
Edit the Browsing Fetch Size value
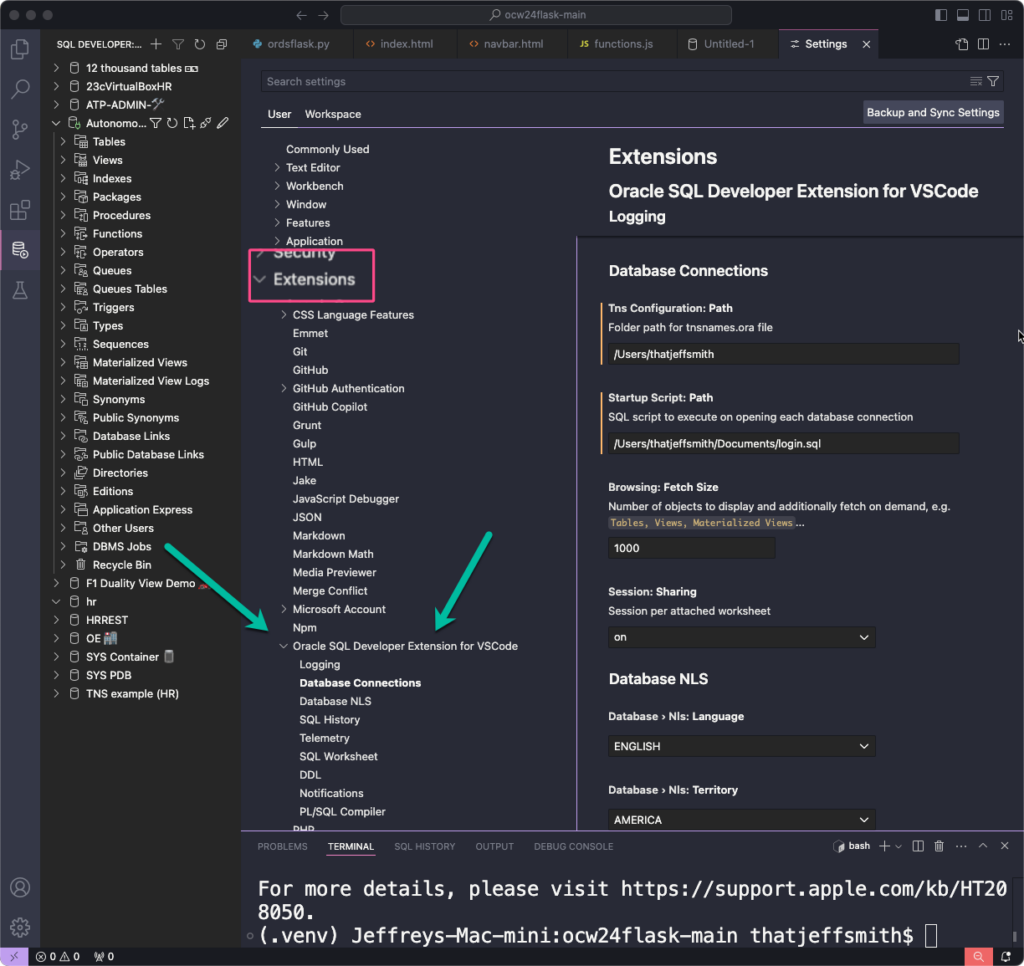(x=691, y=548)
